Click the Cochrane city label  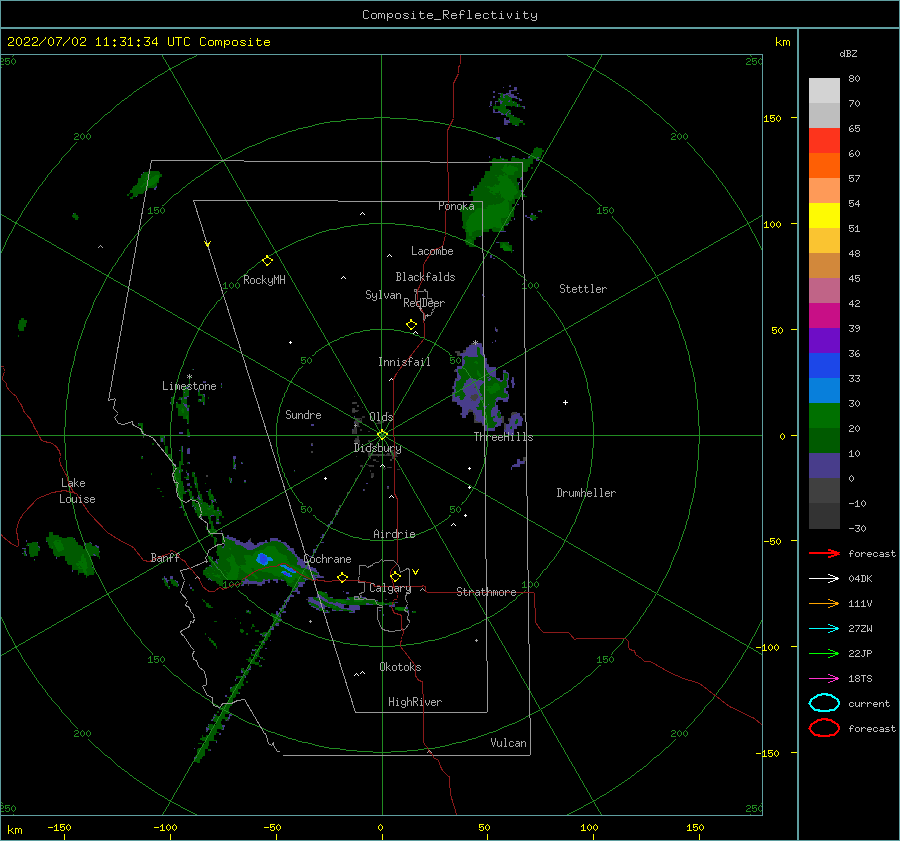click(x=327, y=559)
